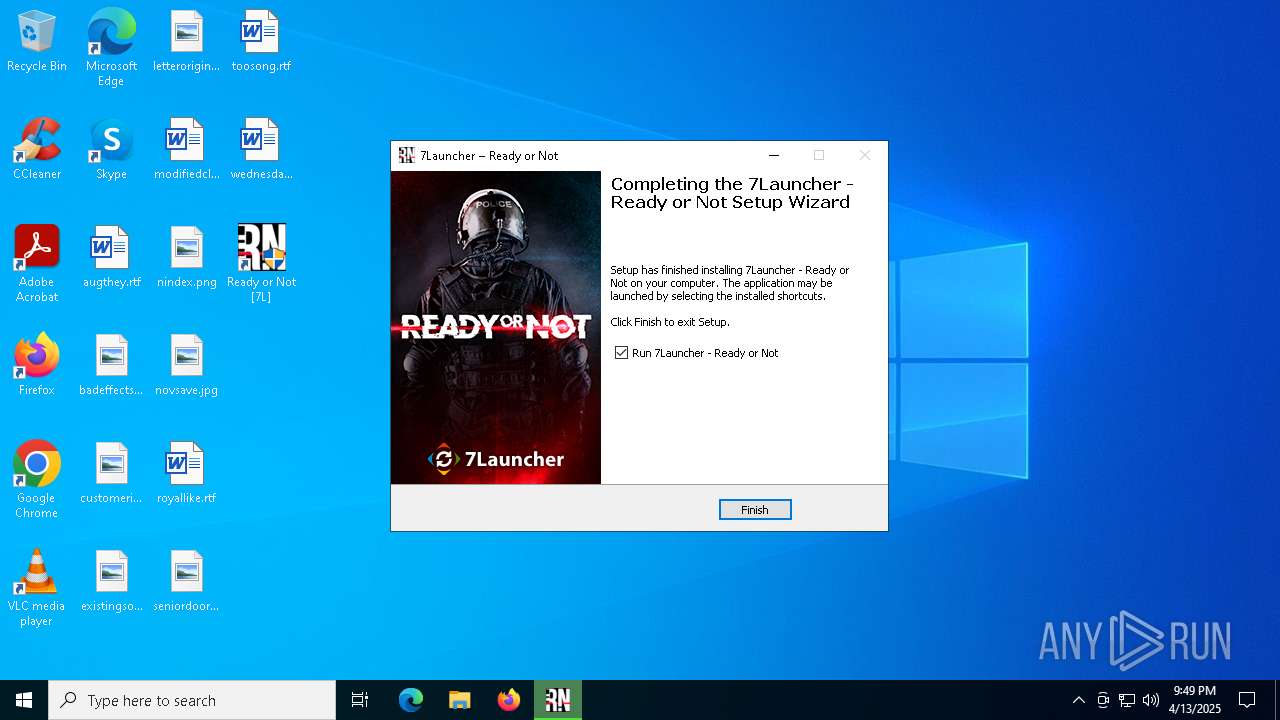The image size is (1280, 720).
Task: Click 7Launcher installer taskbar icon
Action: click(558, 700)
